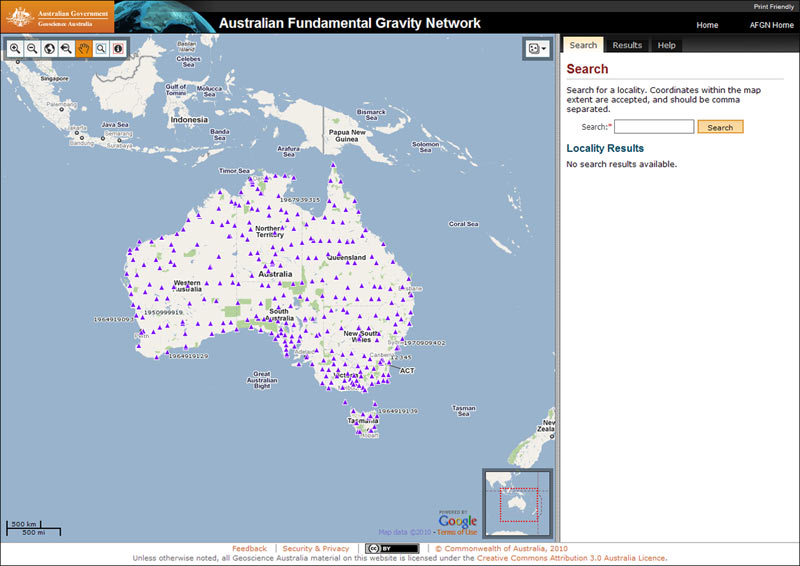The height and width of the screenshot is (566, 800).
Task: Click the Print Friendly link
Action: [775, 6]
